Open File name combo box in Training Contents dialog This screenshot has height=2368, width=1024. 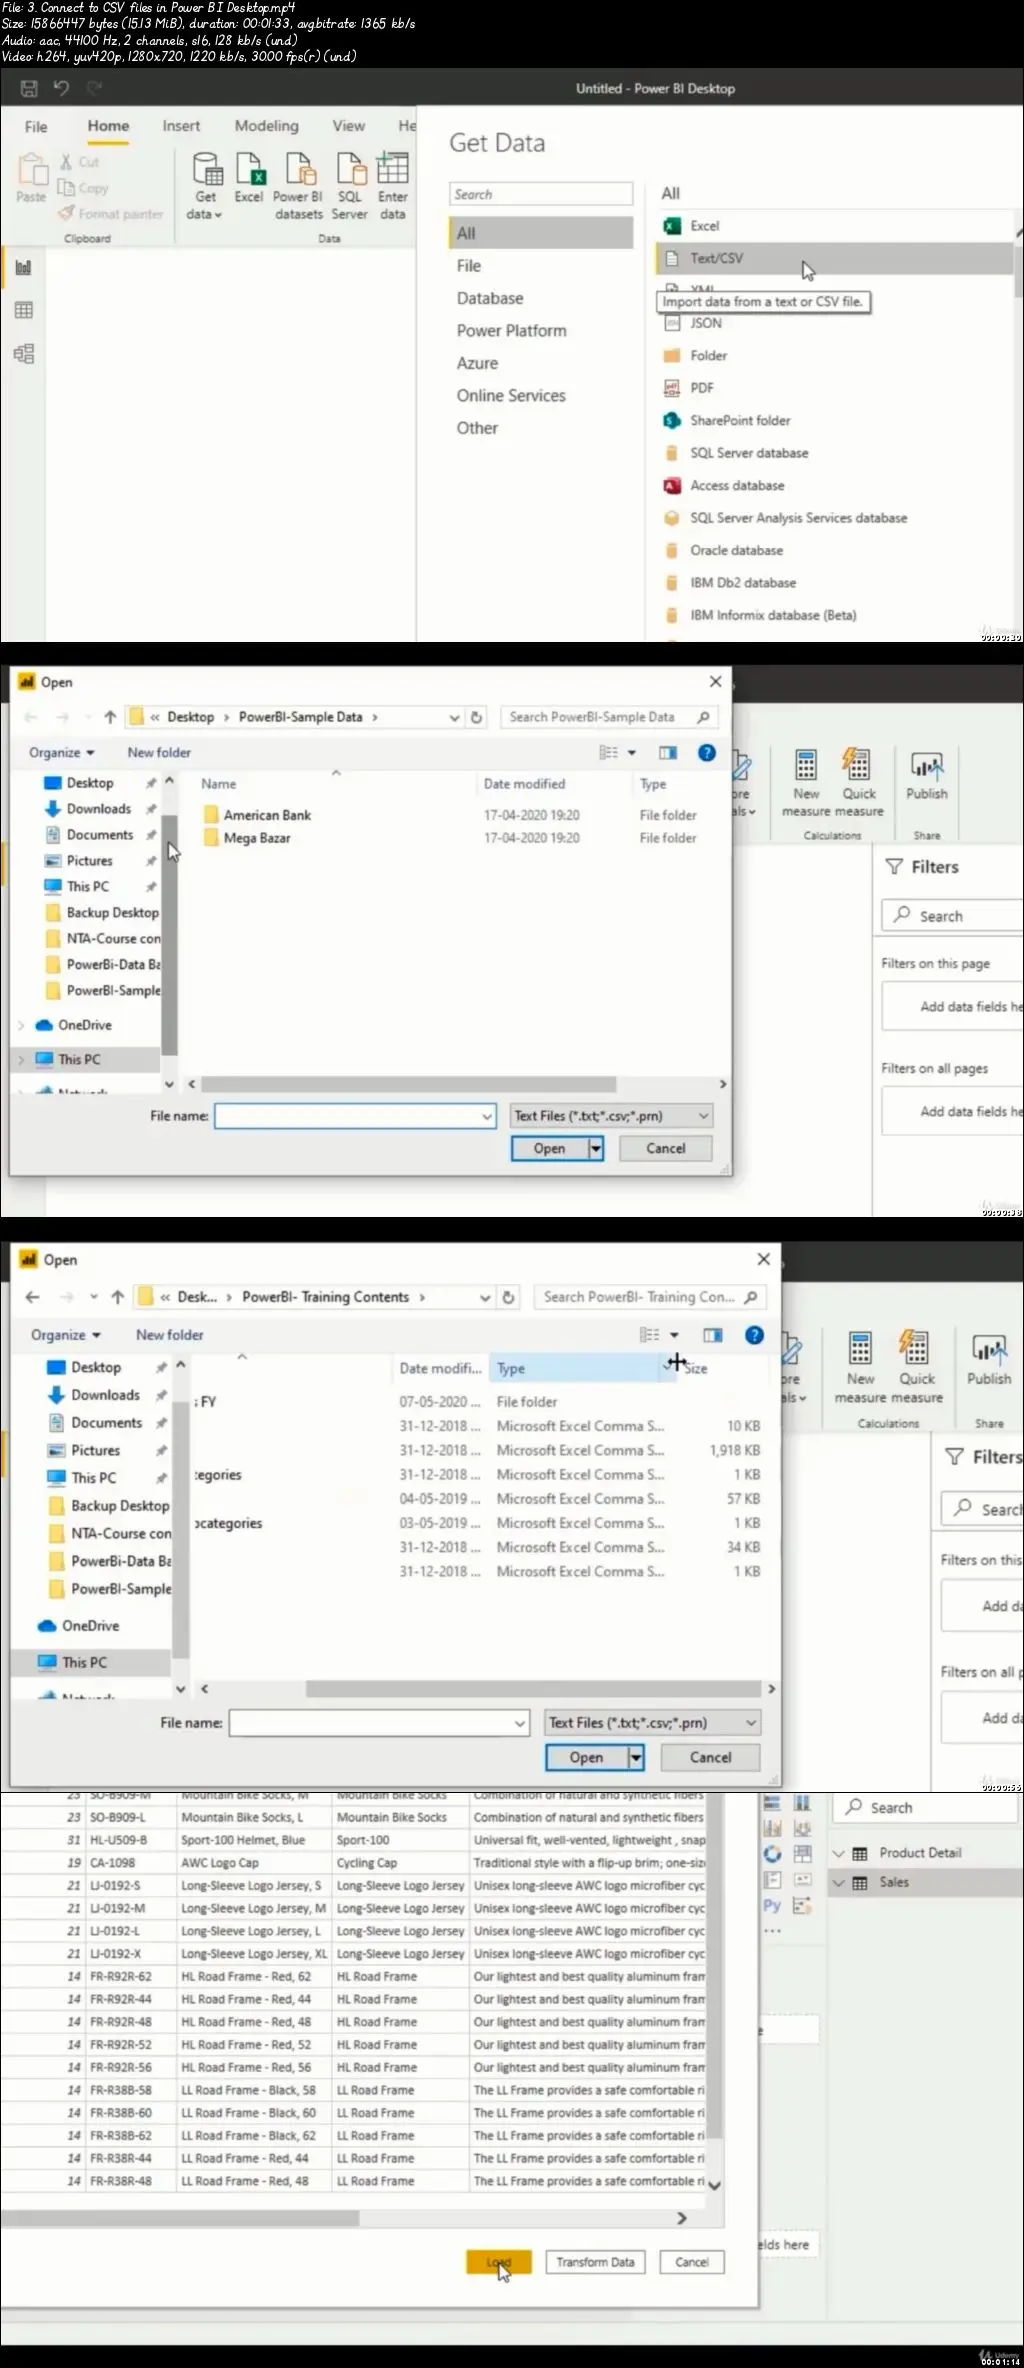click(520, 1723)
